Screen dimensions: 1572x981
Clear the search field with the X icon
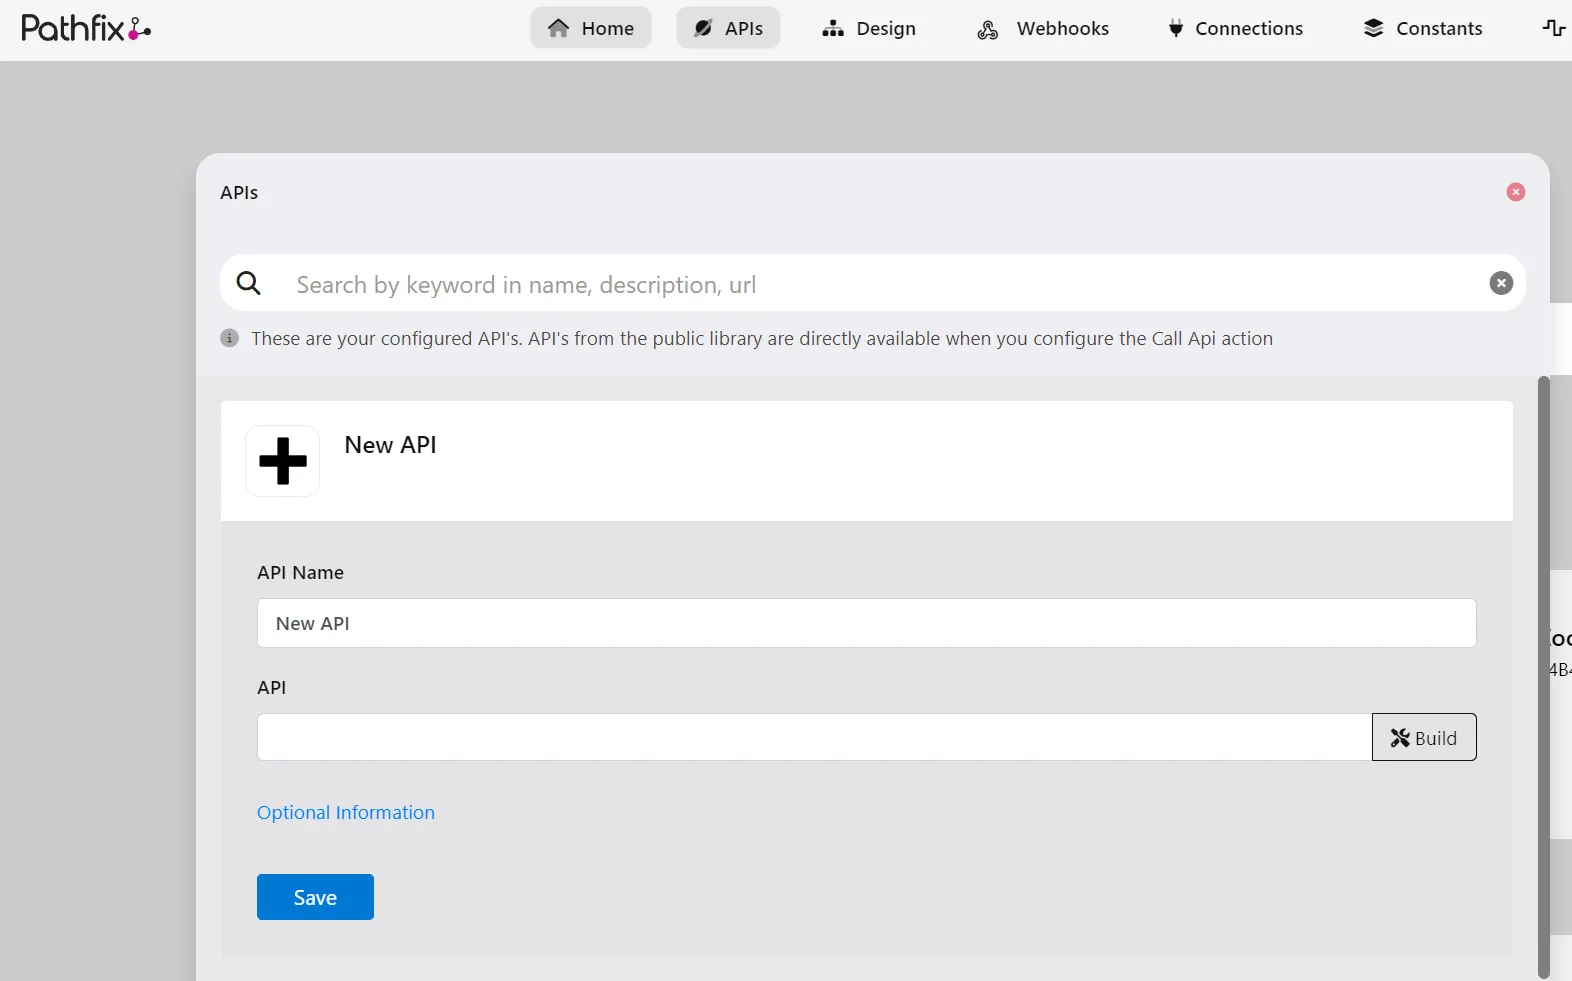(x=1501, y=283)
